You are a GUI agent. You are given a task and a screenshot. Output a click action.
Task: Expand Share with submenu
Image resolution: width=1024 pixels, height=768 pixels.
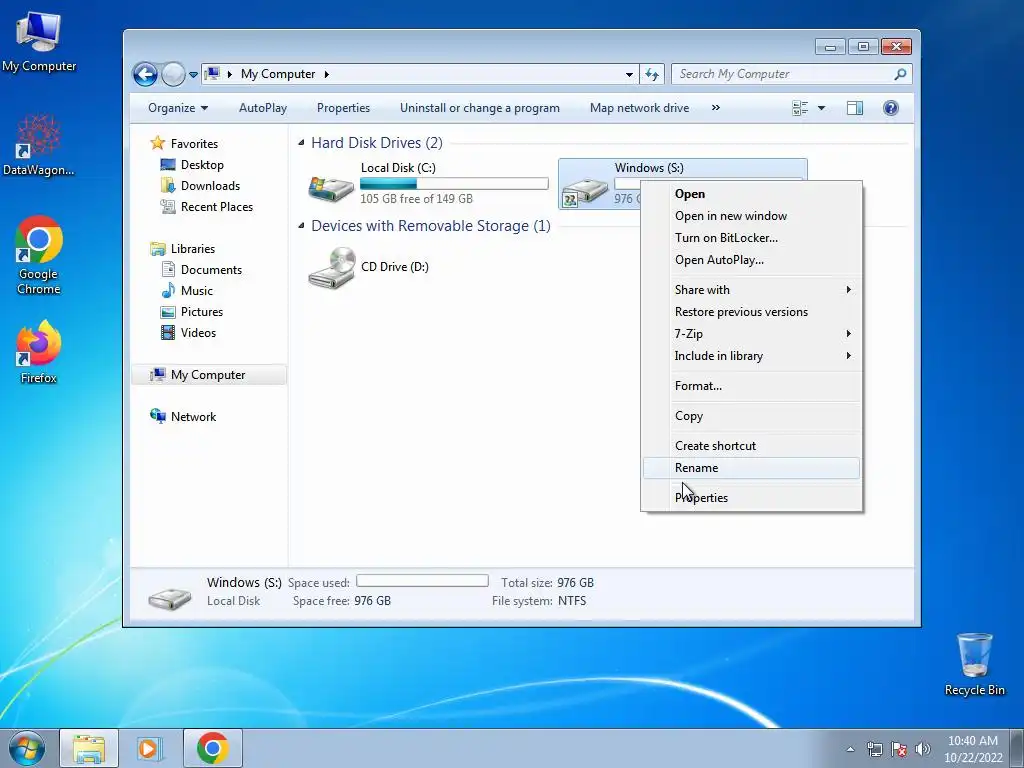751,290
